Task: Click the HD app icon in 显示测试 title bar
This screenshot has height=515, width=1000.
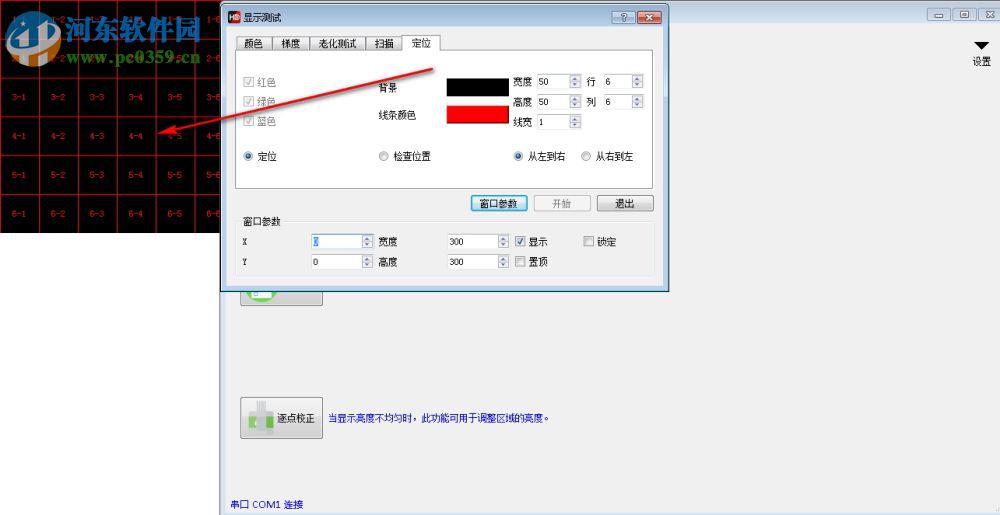Action: tap(235, 17)
